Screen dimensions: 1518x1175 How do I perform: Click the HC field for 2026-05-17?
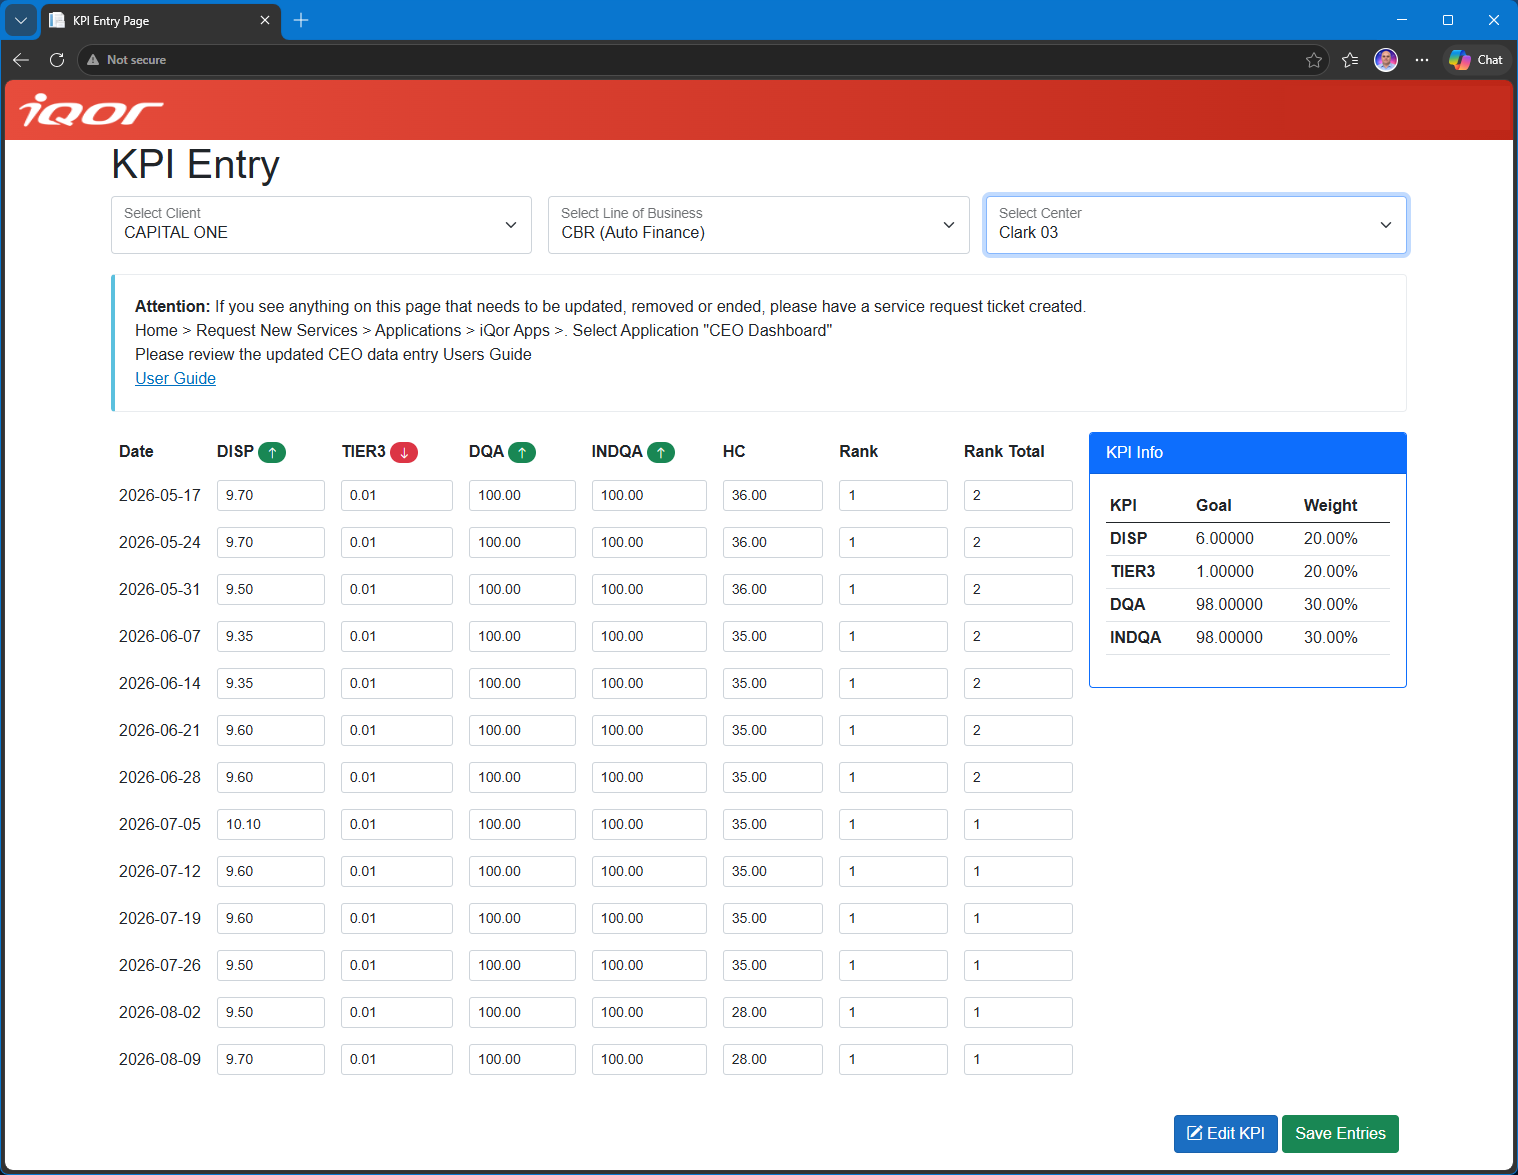(773, 495)
